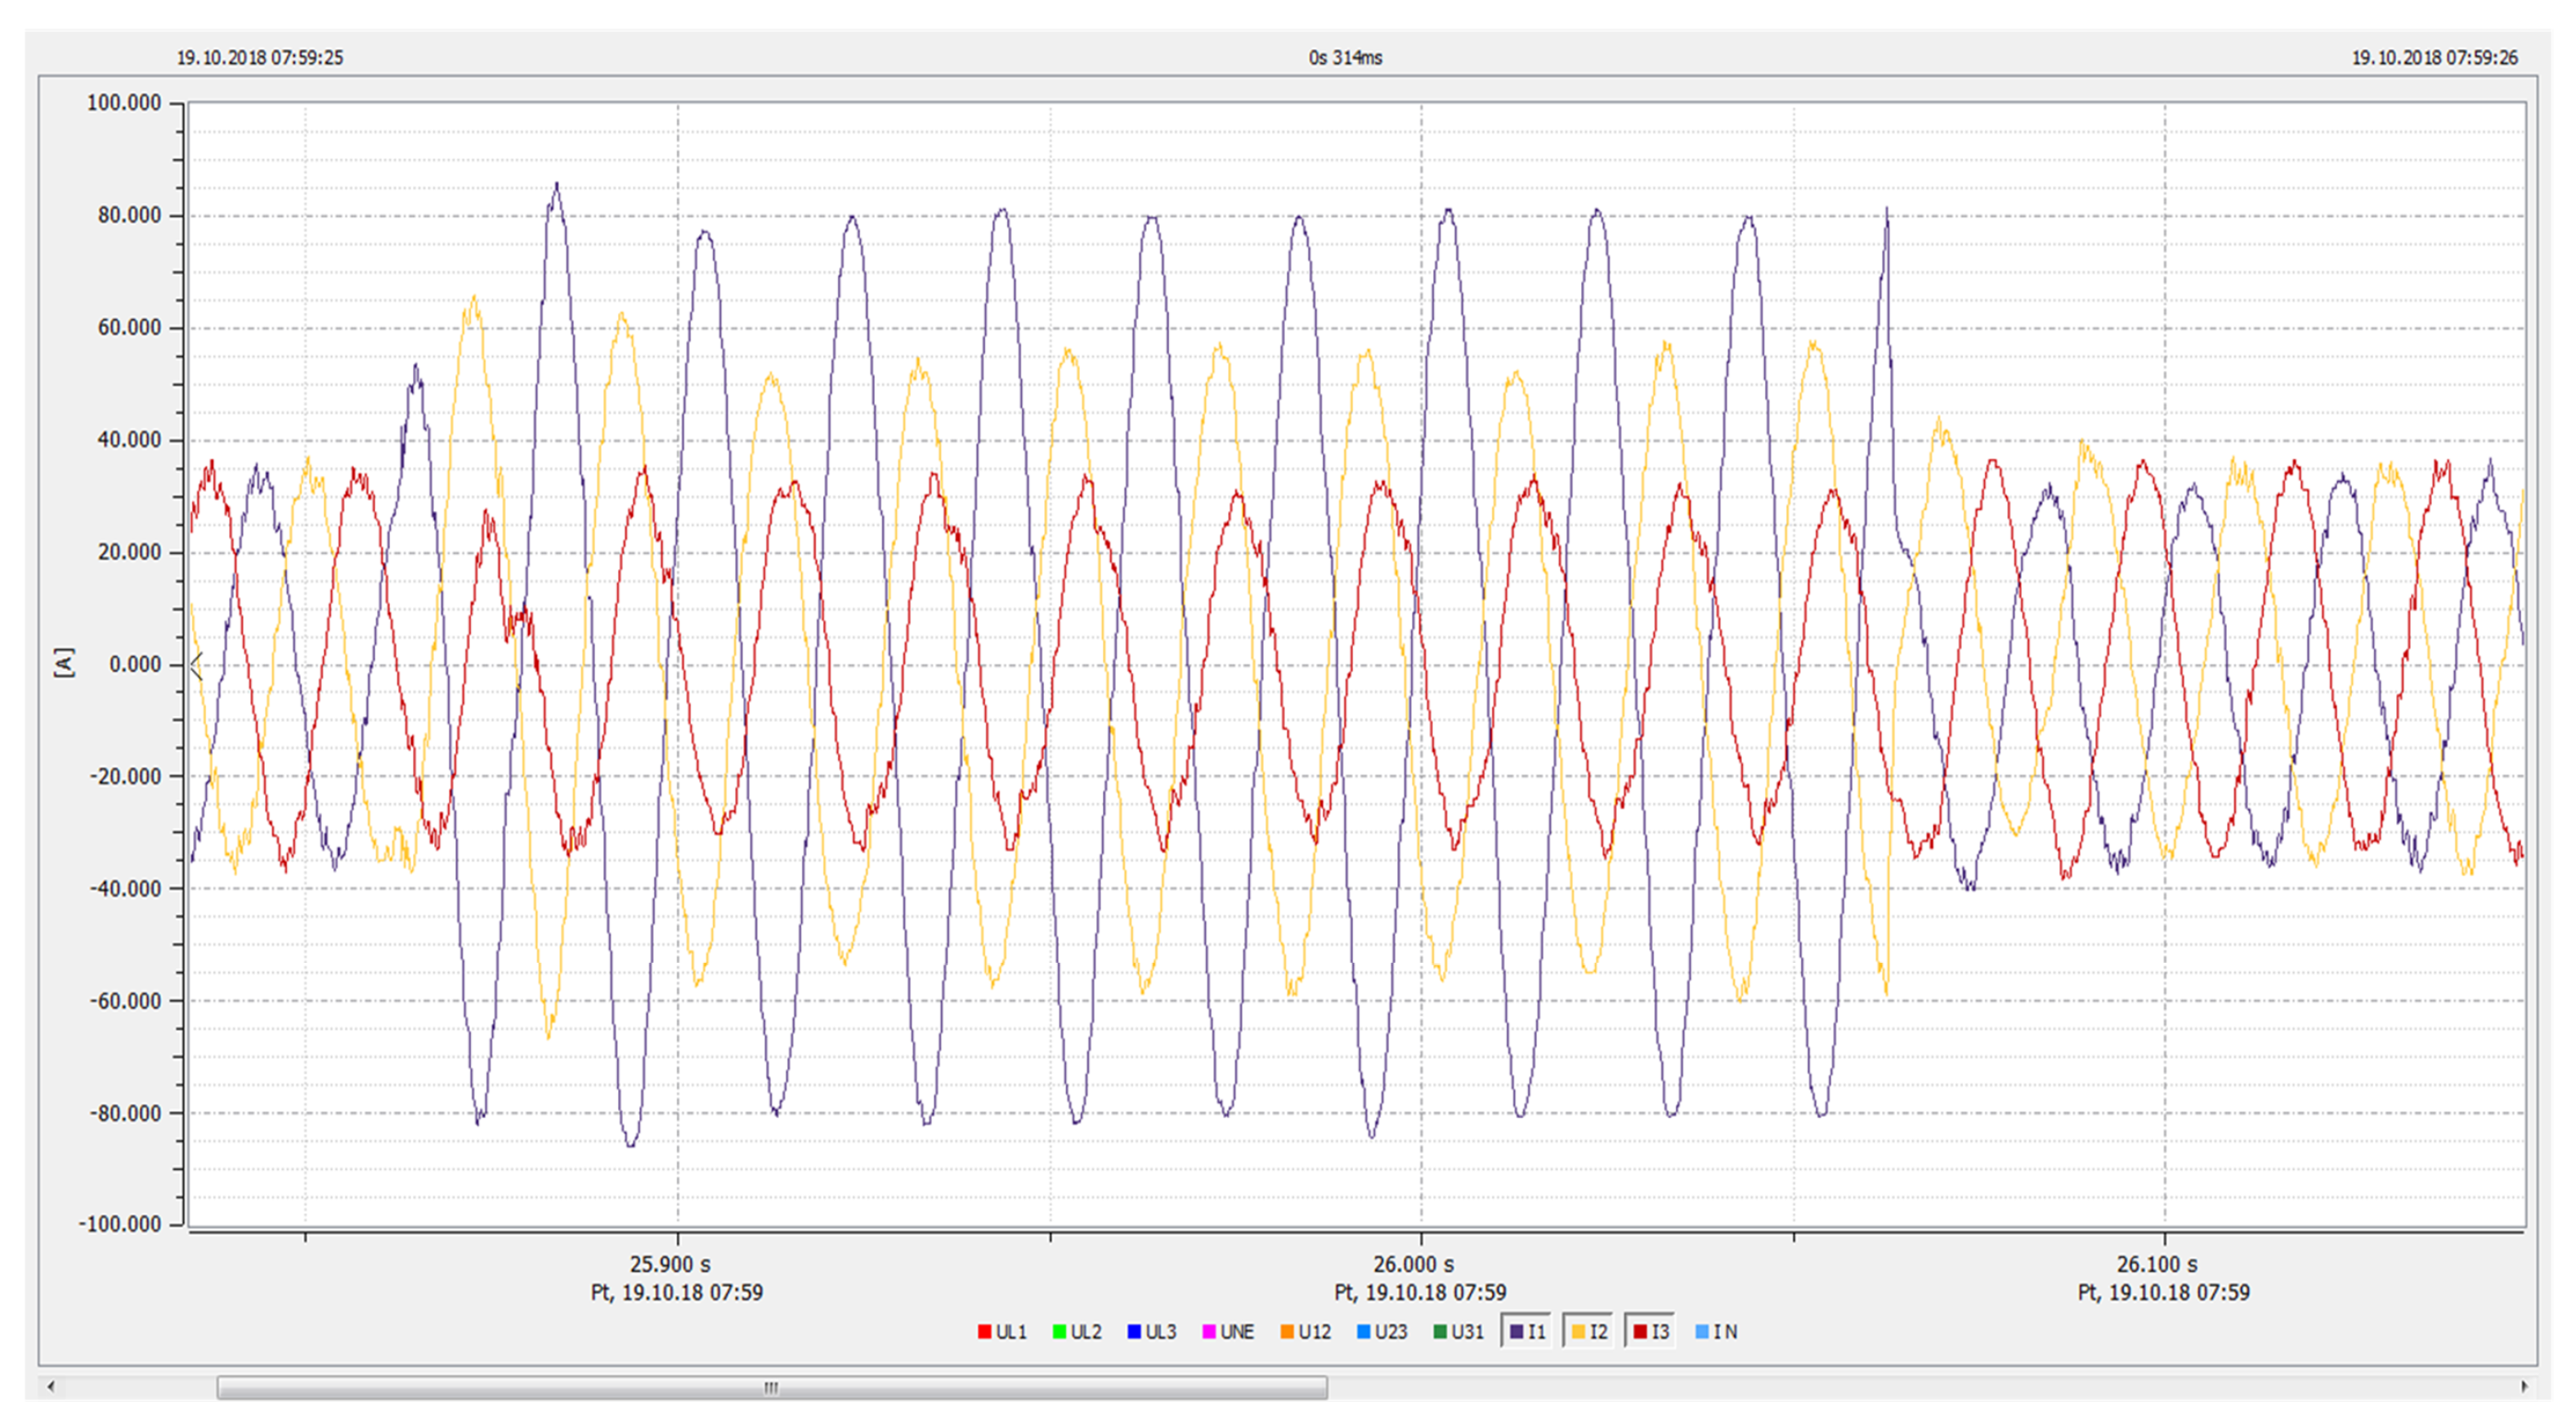Click the scroll right arrow of the horizontal scrollbar
The width and height of the screenshot is (2576, 1424).
point(2524,1387)
